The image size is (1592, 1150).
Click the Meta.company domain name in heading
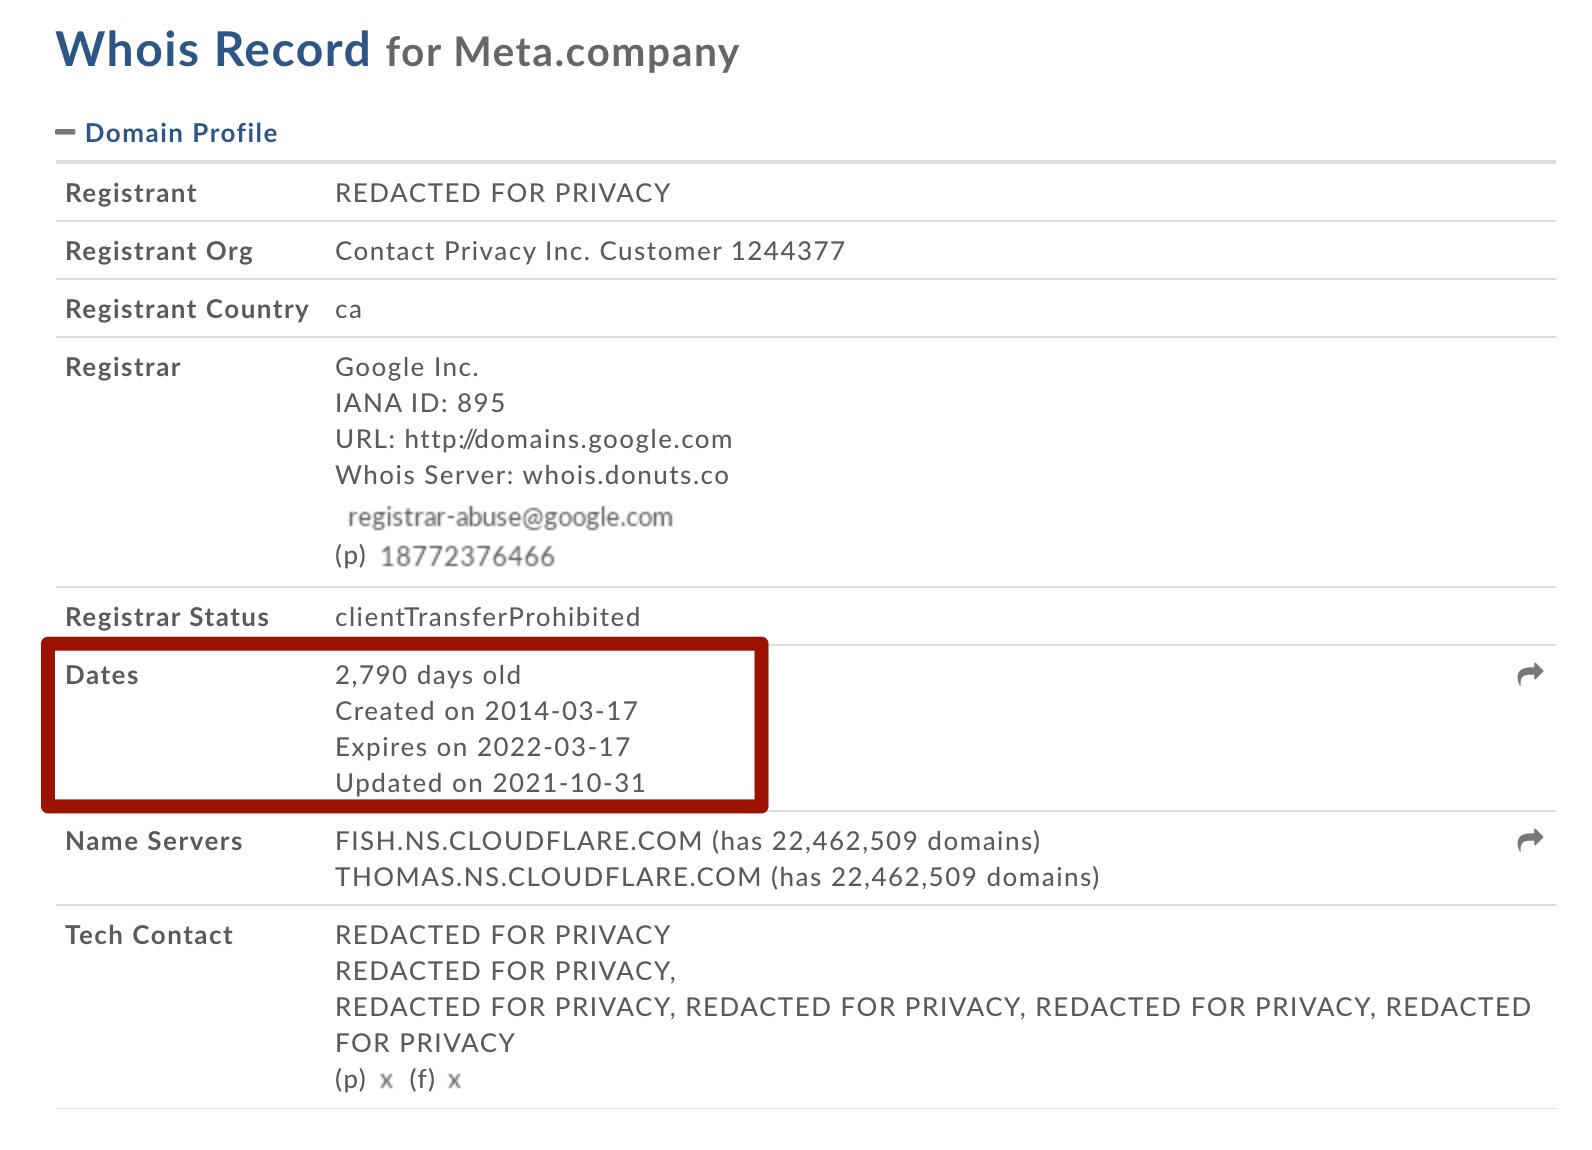click(x=596, y=52)
